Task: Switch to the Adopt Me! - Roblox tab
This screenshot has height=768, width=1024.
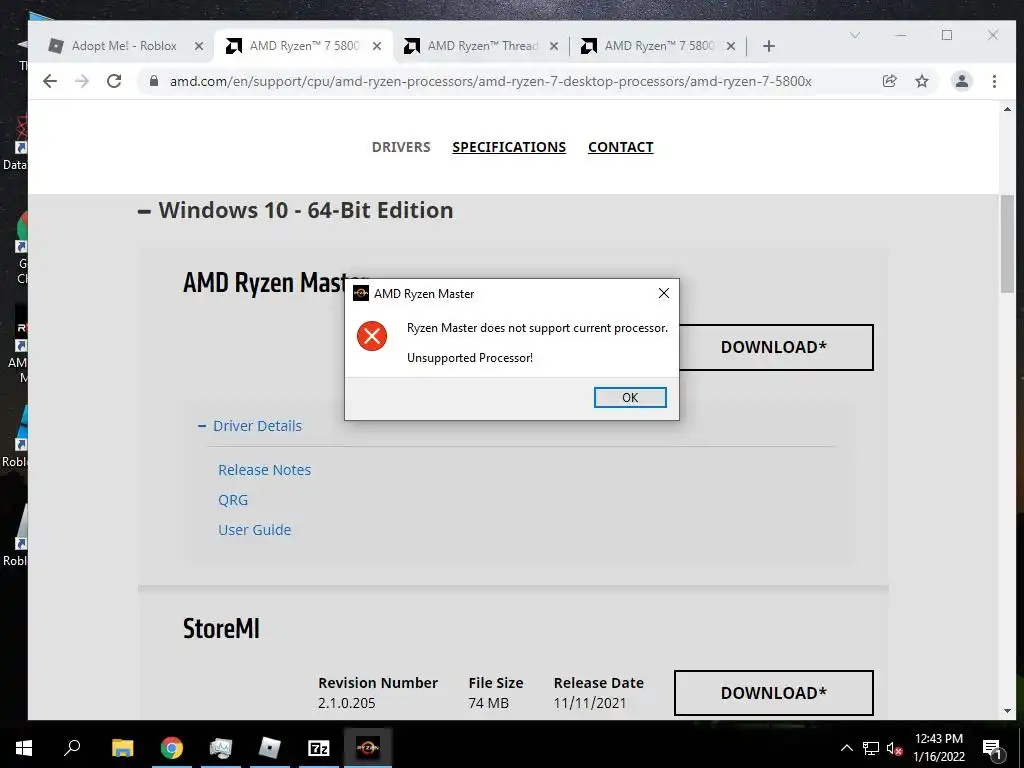Action: (124, 46)
